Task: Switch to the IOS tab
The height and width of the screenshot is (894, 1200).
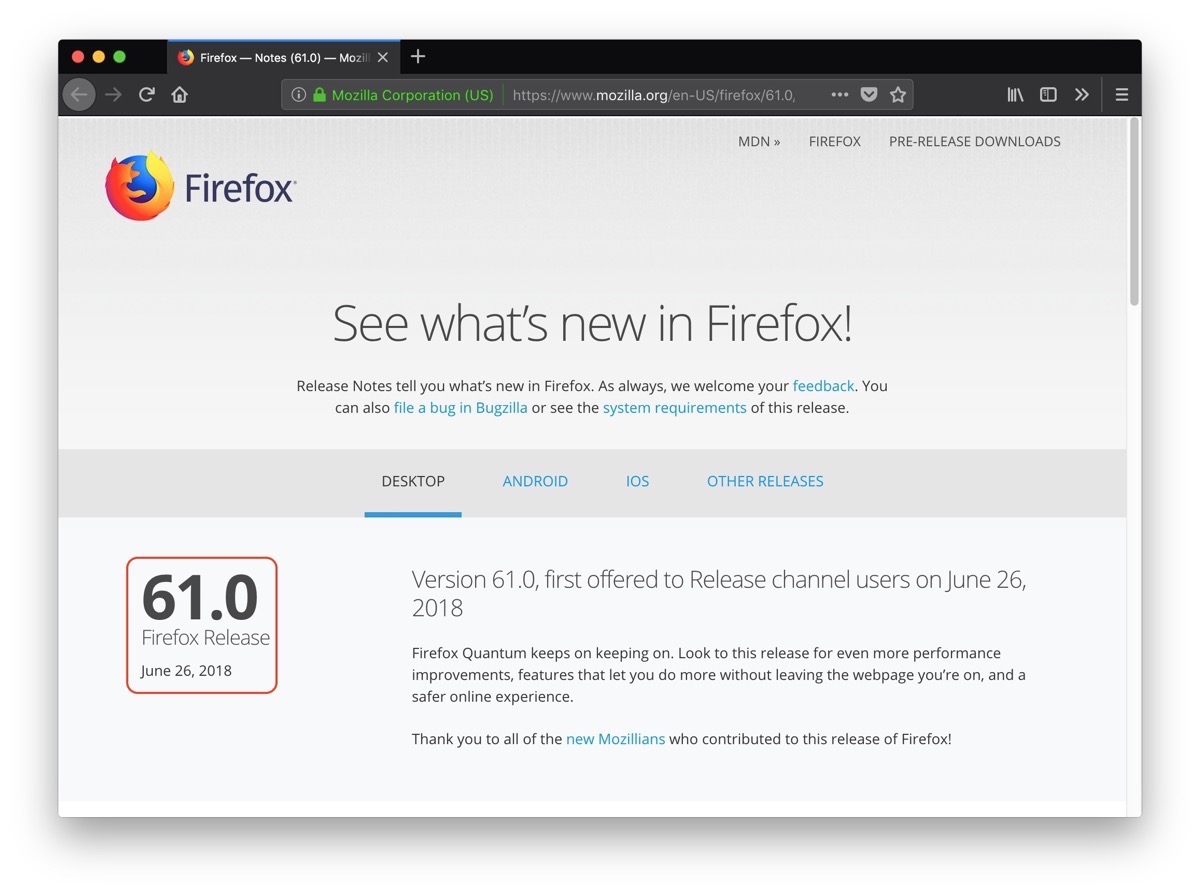Action: pos(638,481)
